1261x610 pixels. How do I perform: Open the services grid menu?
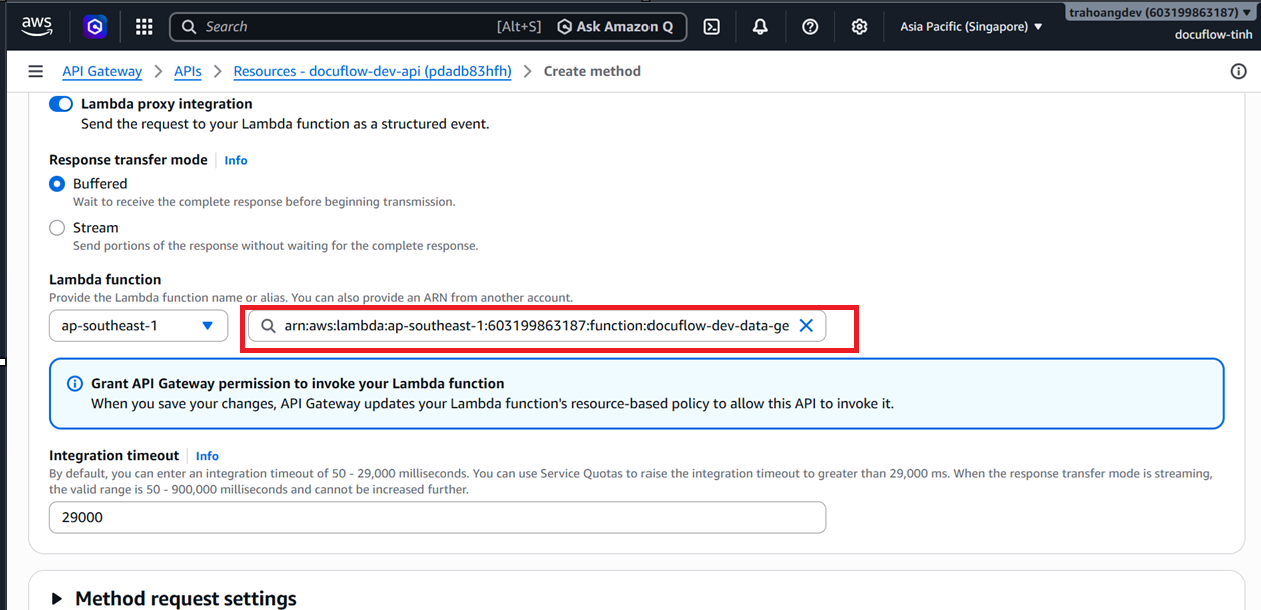(144, 27)
